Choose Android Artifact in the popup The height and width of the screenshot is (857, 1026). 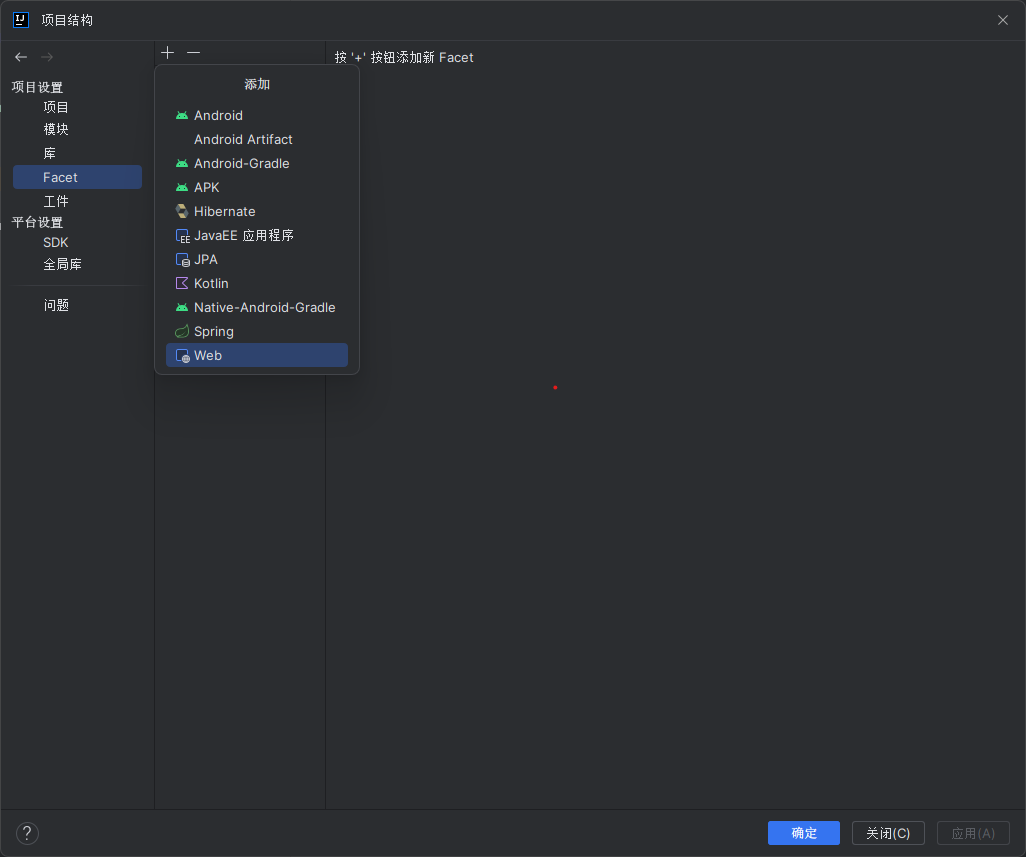(x=256, y=139)
